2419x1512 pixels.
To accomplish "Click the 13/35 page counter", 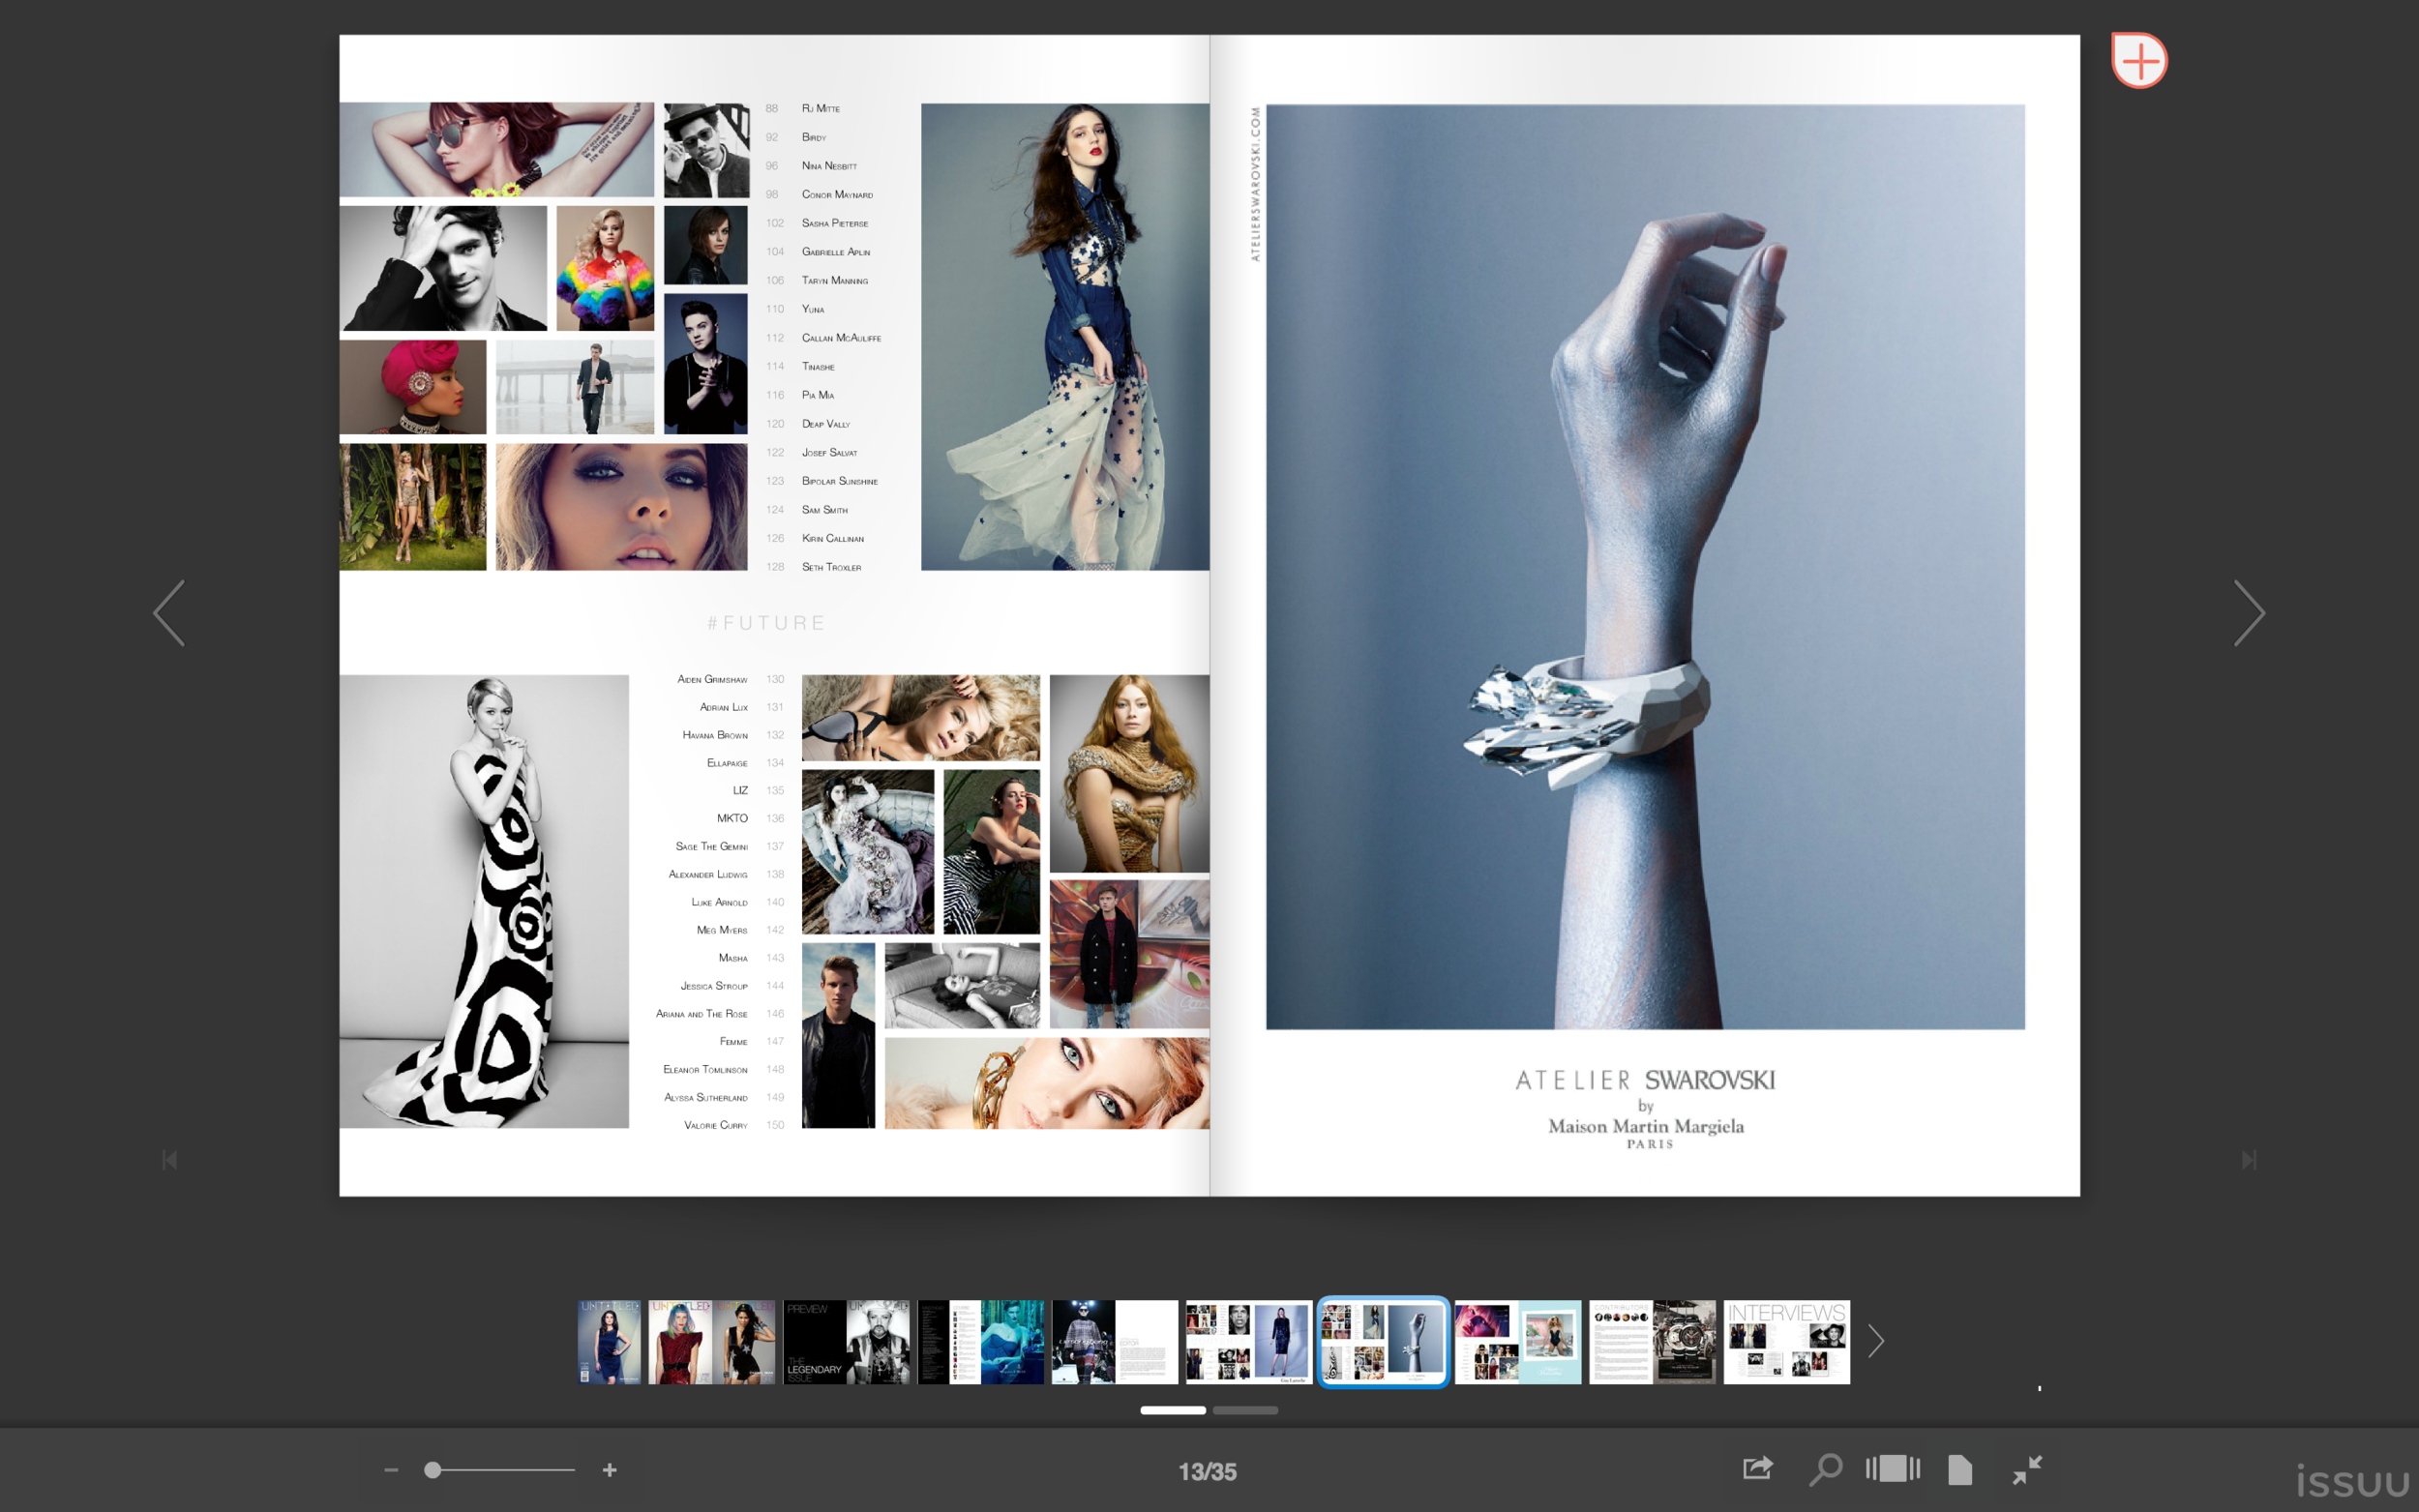I will [1207, 1471].
